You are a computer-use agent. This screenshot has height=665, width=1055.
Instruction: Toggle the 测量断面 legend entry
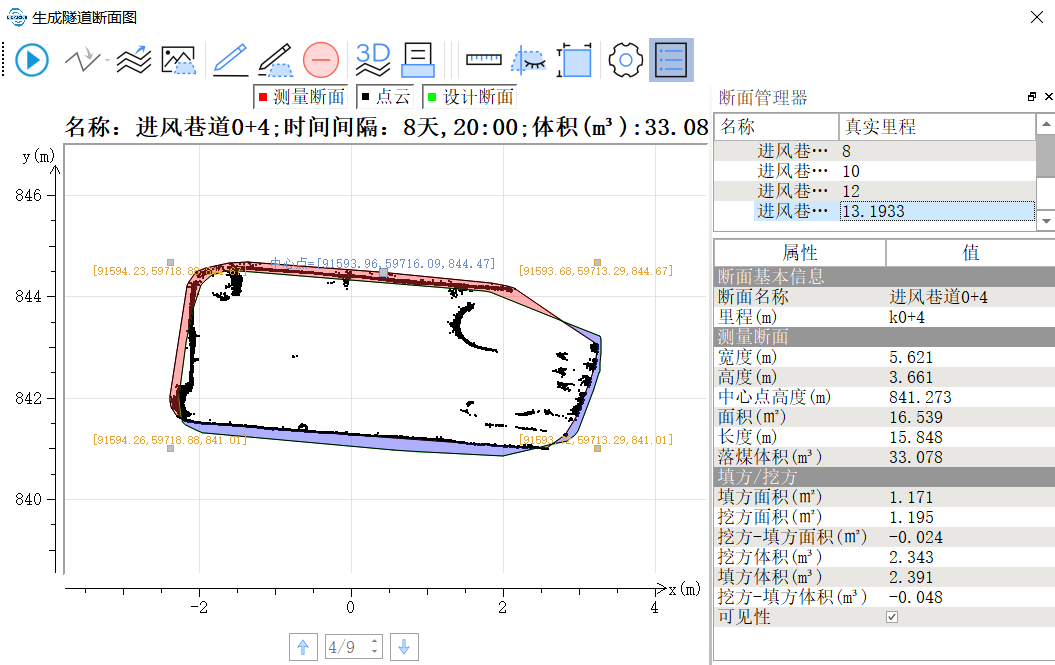(x=301, y=97)
